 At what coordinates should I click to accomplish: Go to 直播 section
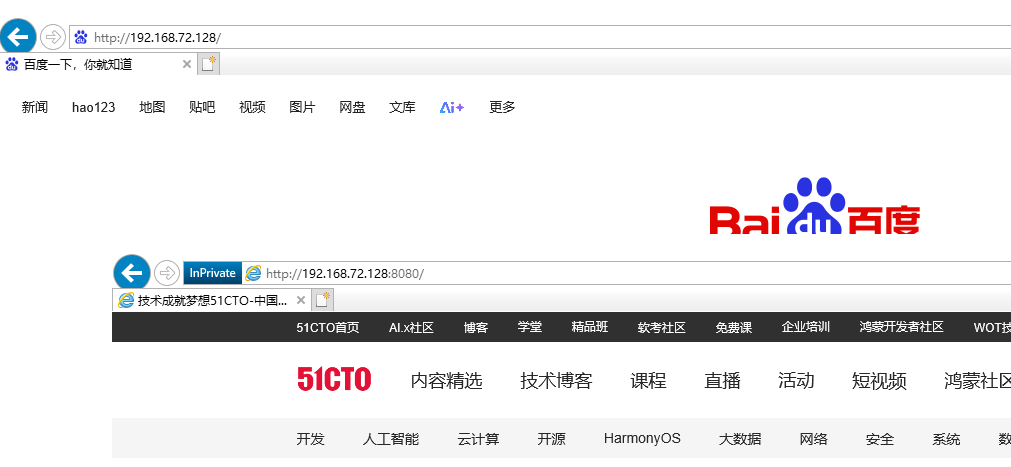[x=722, y=381]
